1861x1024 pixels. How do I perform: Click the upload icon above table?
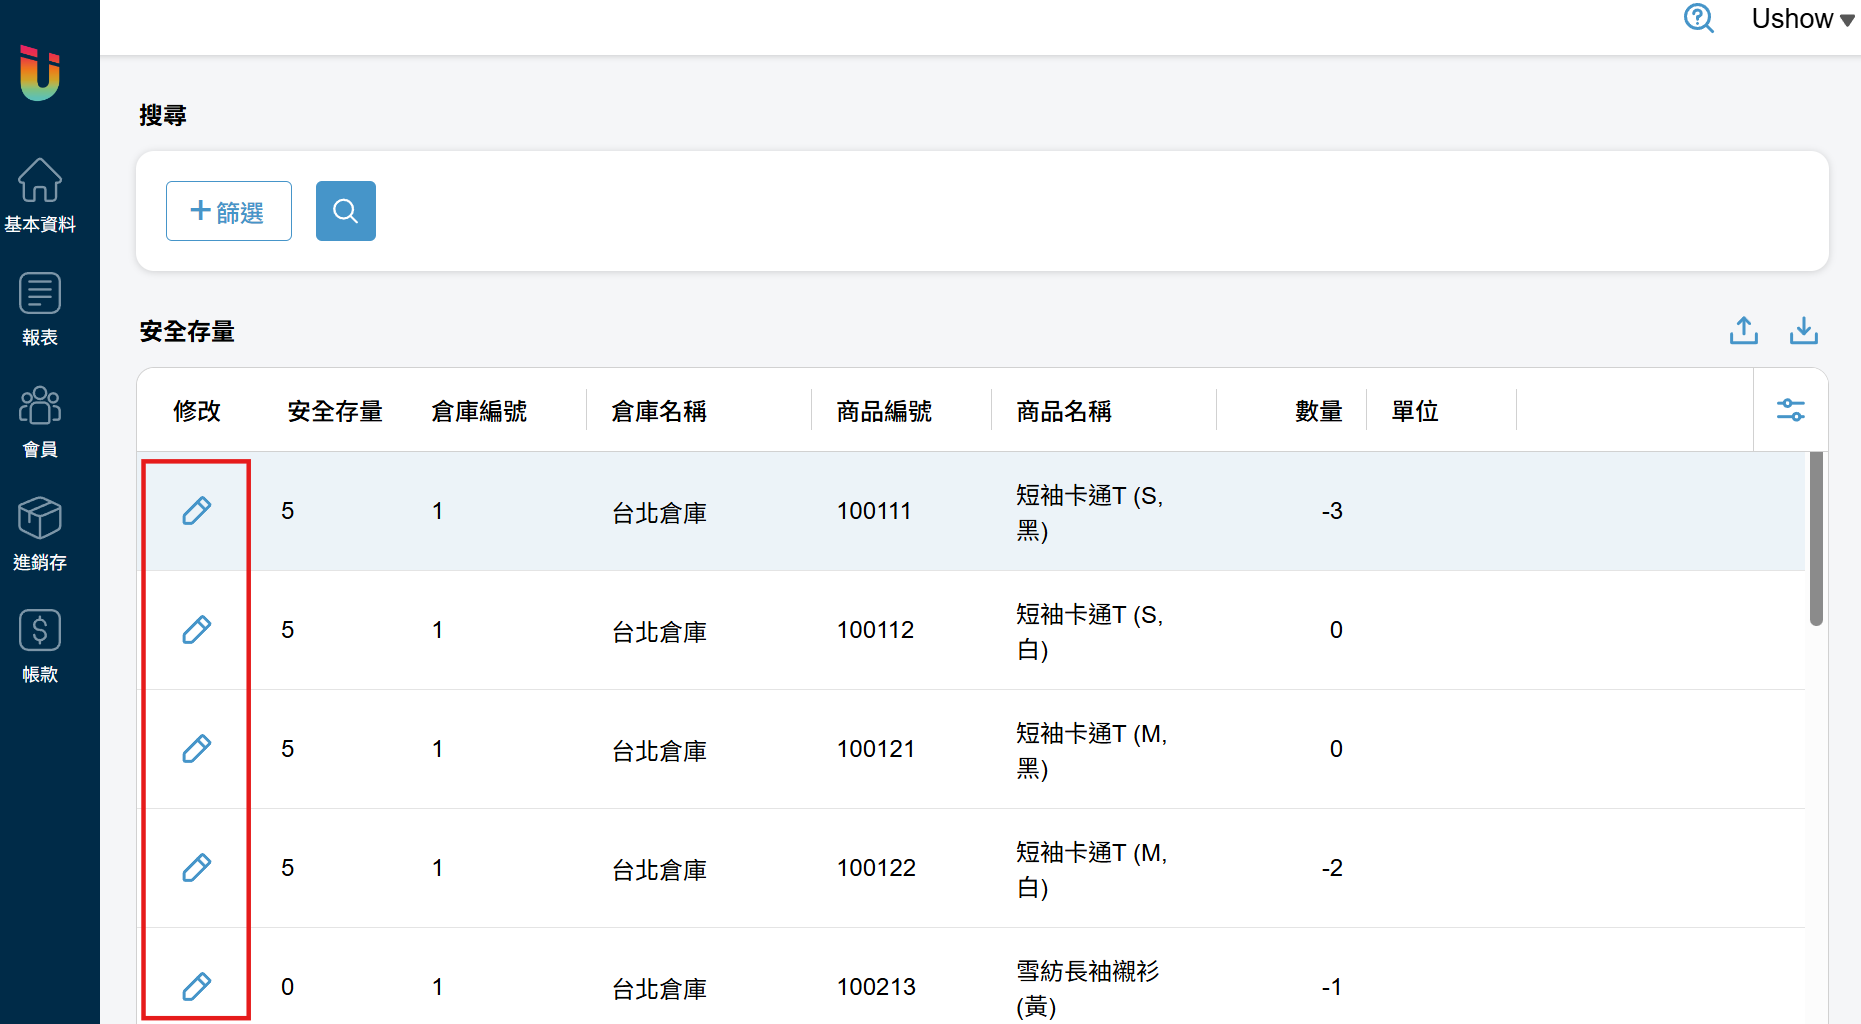pos(1744,331)
